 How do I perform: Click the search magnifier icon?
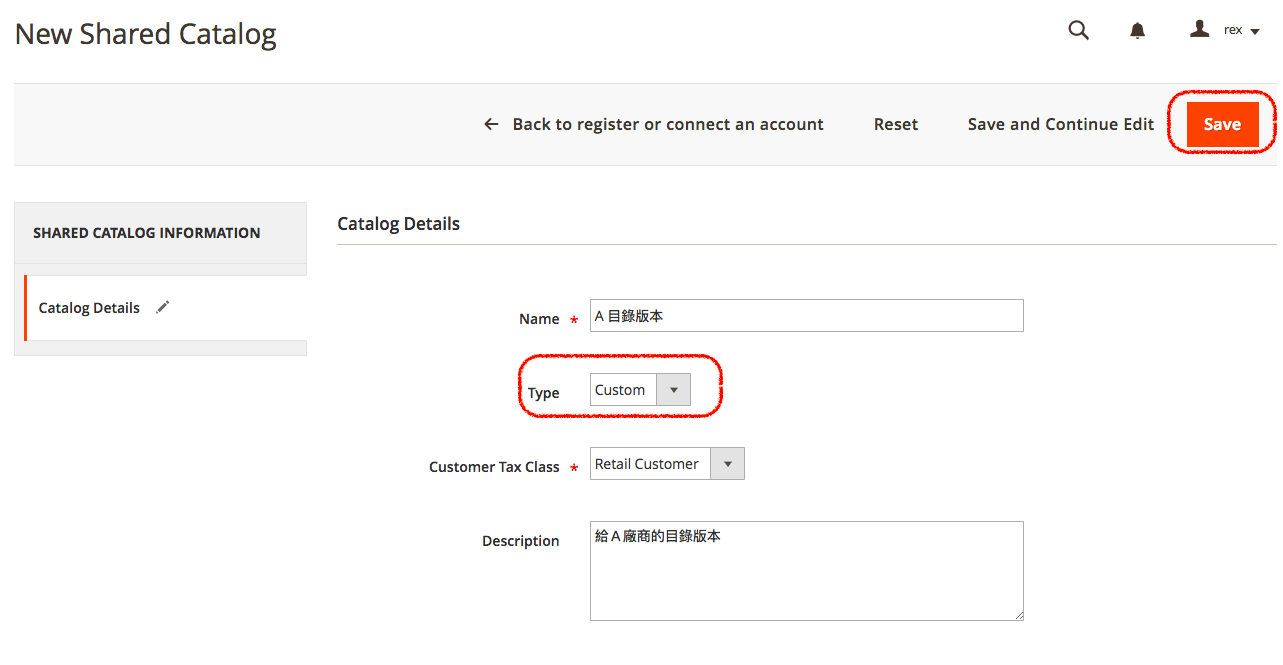tap(1078, 30)
